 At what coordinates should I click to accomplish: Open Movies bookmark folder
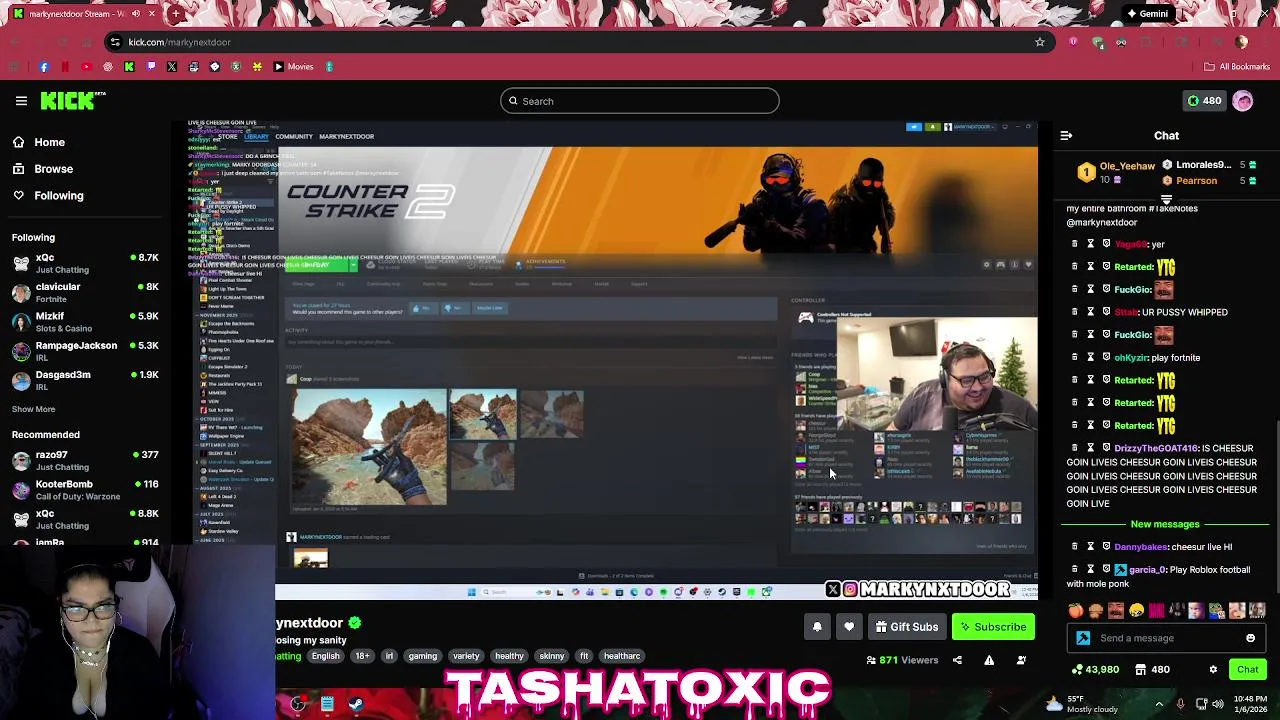pyautogui.click(x=293, y=67)
